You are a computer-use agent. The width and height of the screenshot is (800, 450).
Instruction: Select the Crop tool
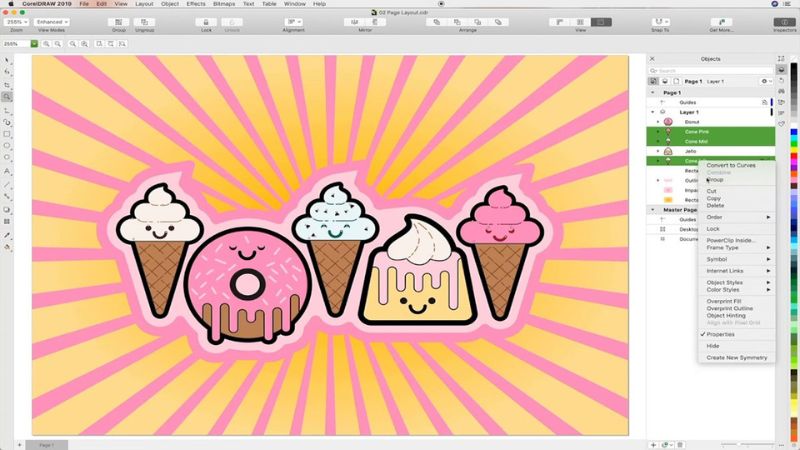[x=7, y=84]
